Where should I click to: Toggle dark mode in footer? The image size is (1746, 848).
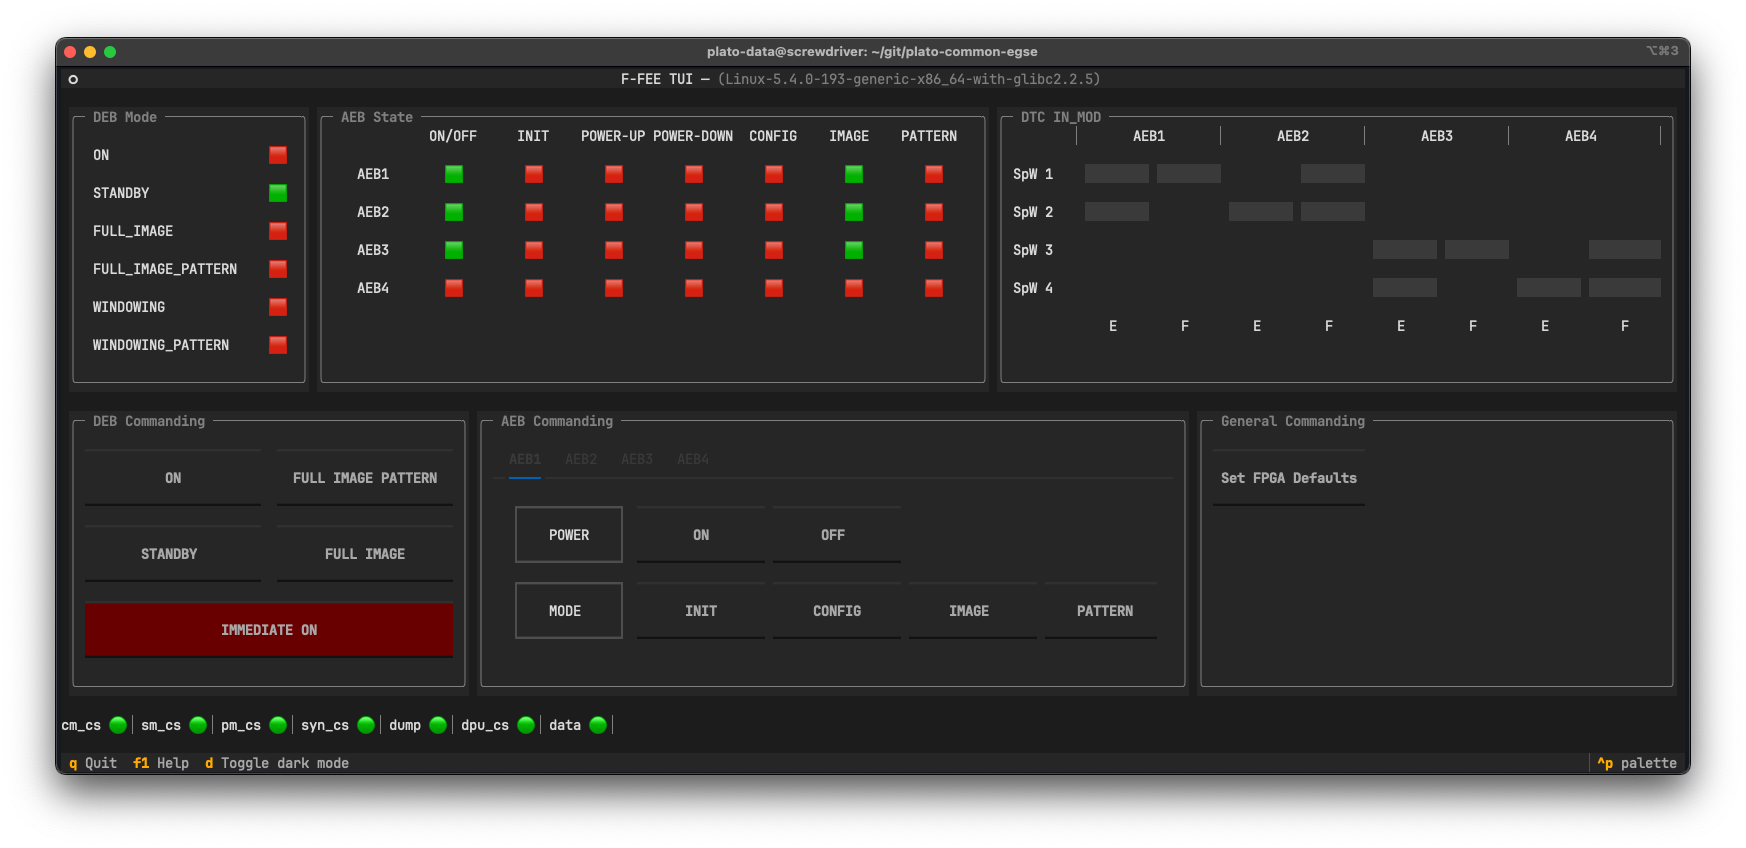(277, 763)
